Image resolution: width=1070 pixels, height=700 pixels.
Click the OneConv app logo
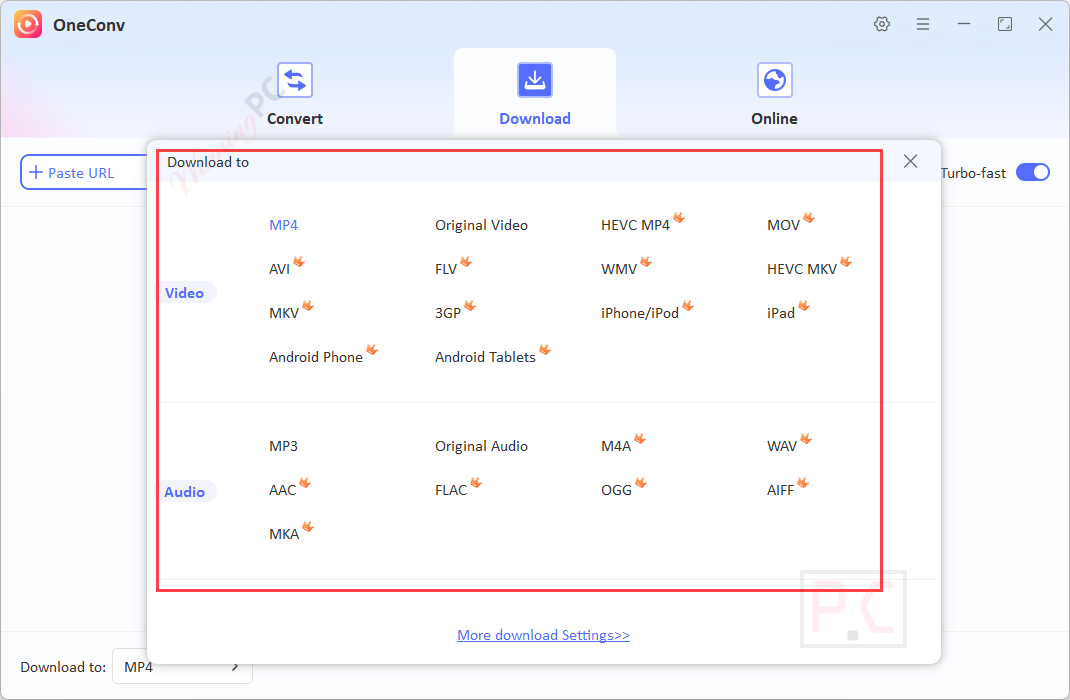click(28, 25)
